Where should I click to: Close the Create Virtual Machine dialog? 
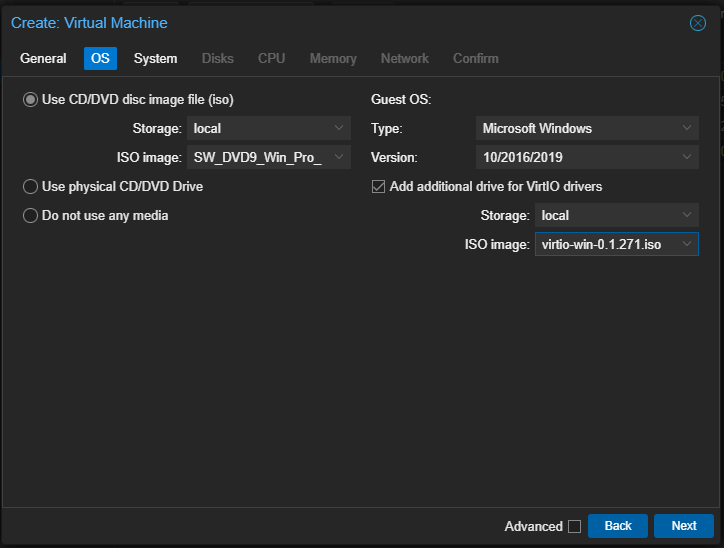click(698, 23)
